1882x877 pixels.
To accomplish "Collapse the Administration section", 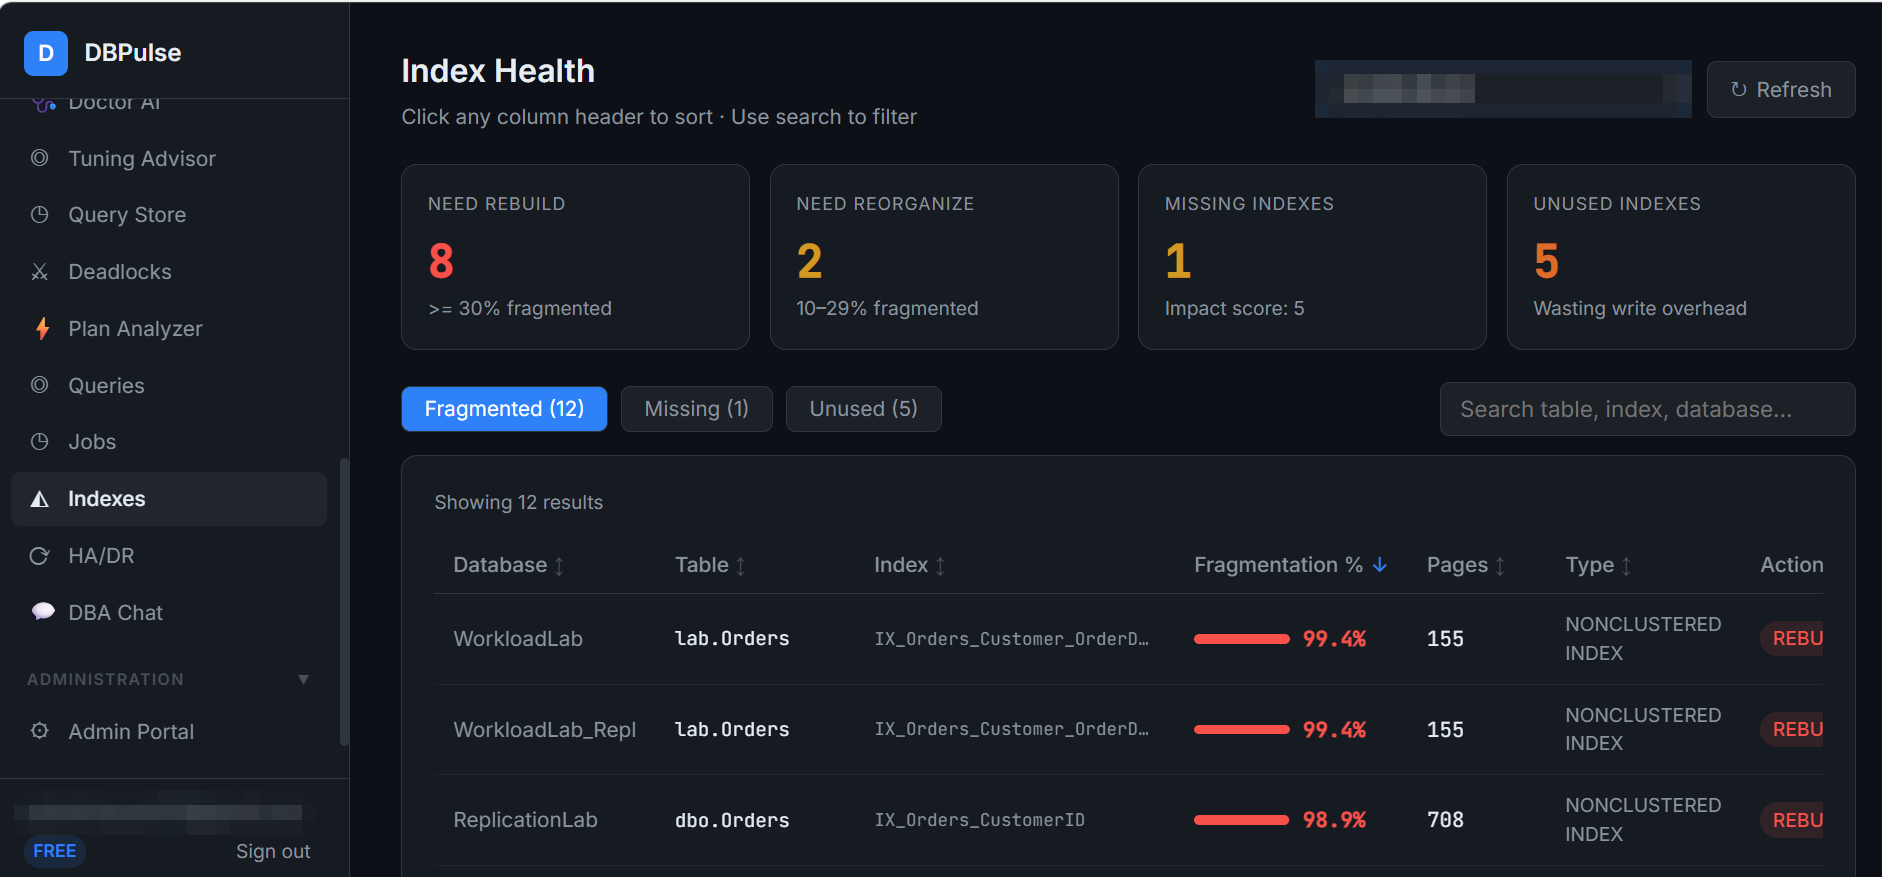I will click(x=303, y=680).
